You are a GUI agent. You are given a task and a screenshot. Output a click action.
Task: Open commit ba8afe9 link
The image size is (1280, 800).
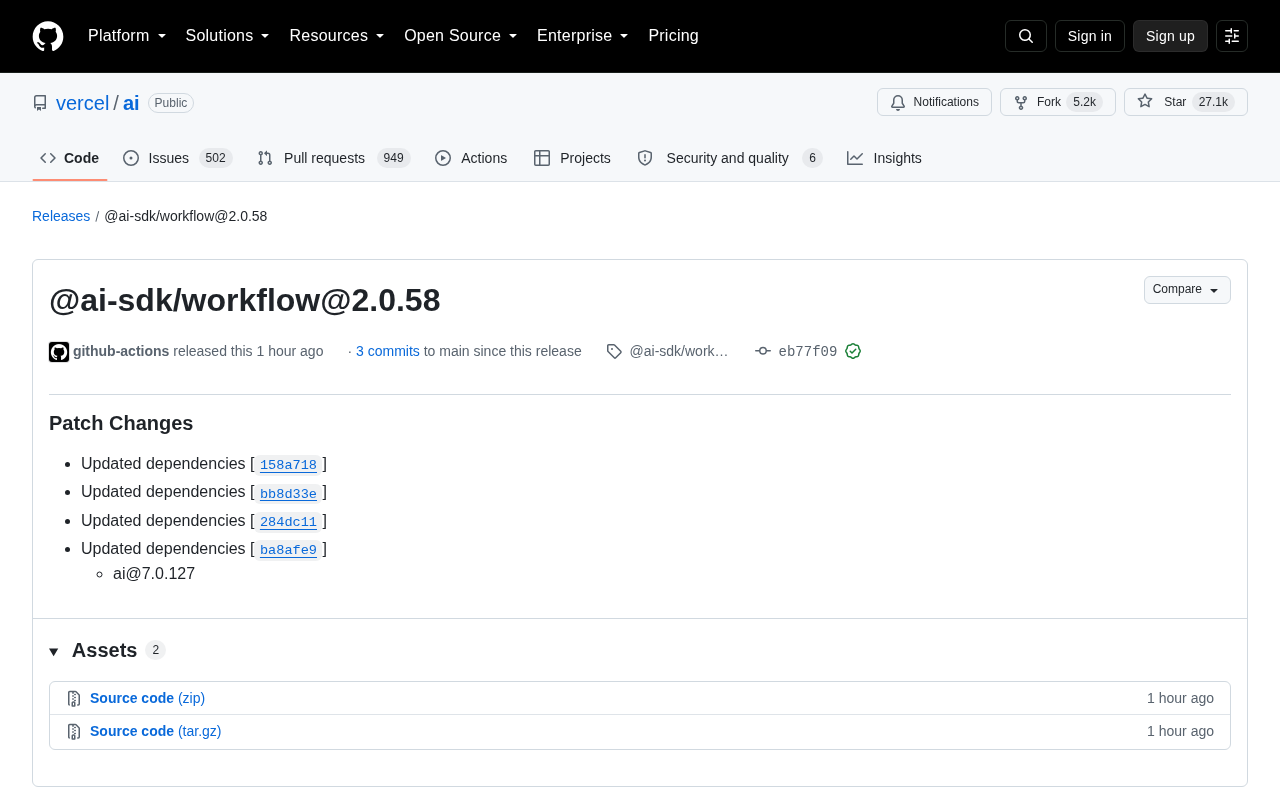(288, 550)
